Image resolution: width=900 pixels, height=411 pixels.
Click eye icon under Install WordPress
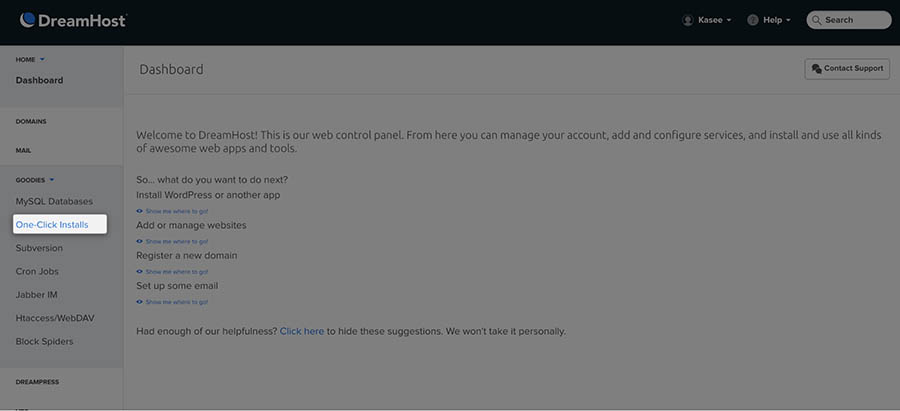point(140,211)
